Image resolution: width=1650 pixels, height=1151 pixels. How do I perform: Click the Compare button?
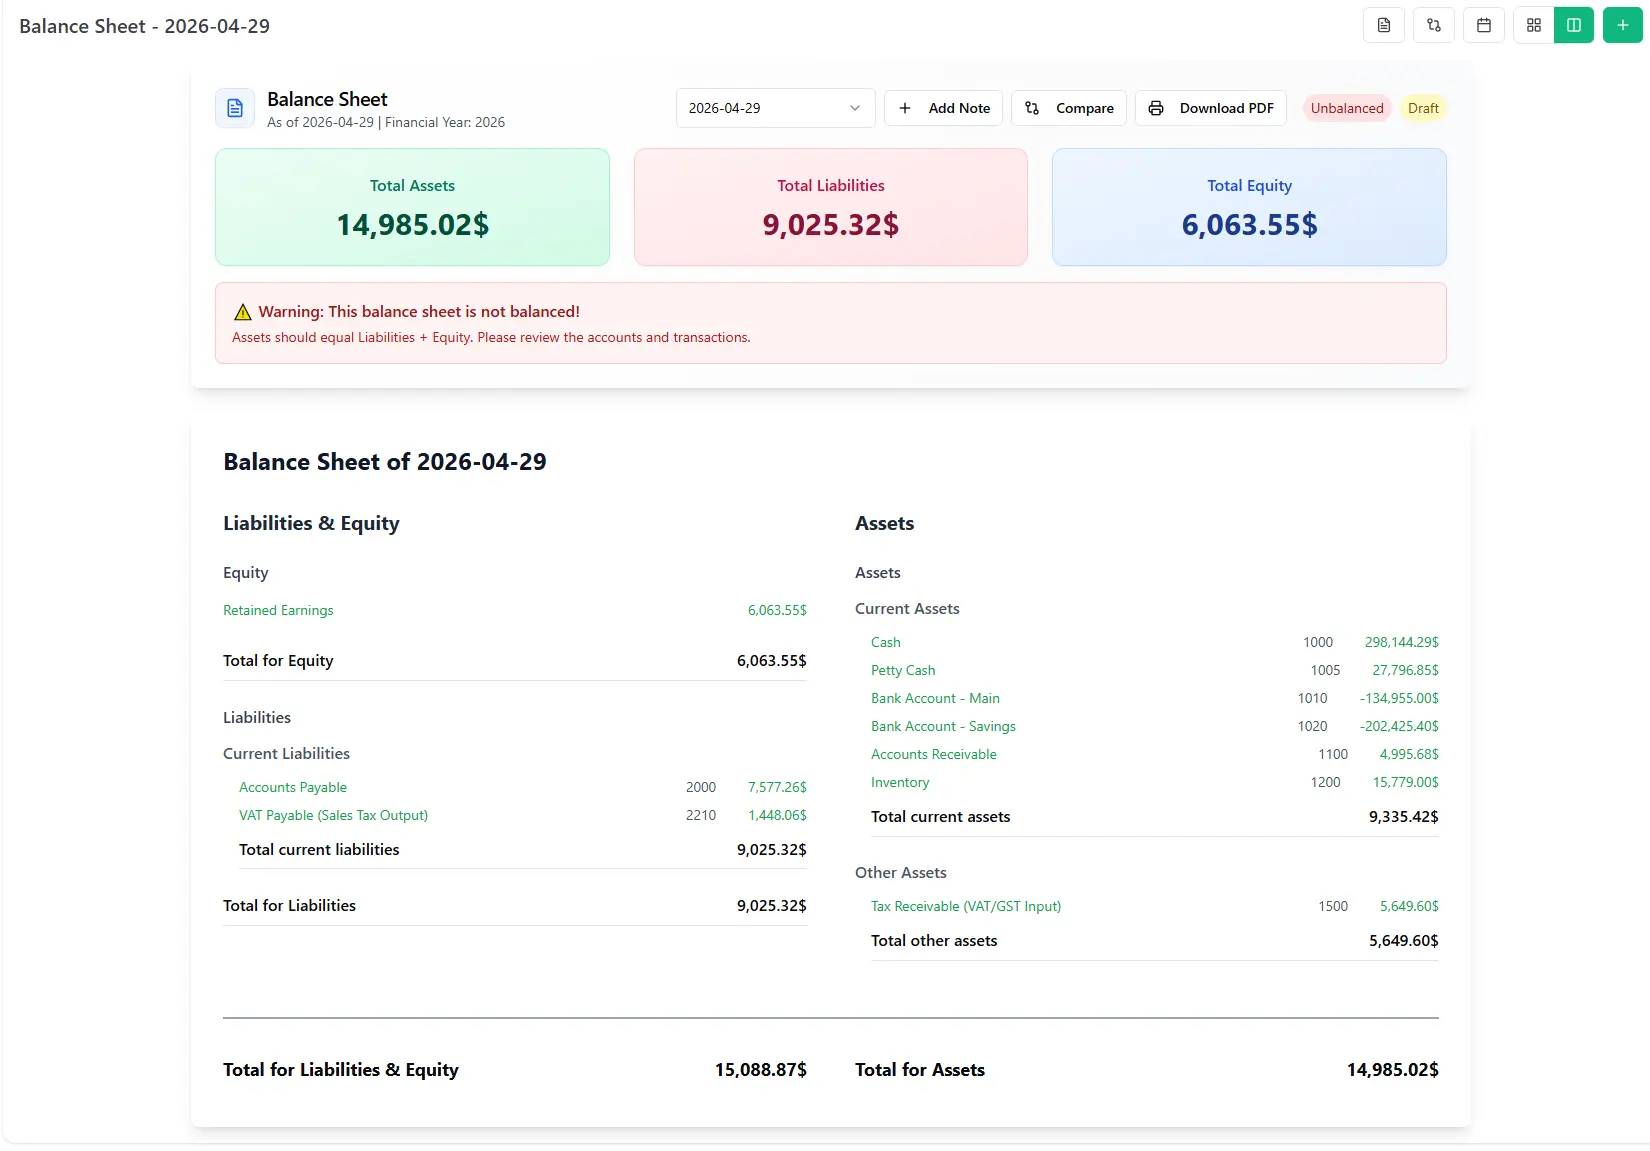tap(1069, 108)
